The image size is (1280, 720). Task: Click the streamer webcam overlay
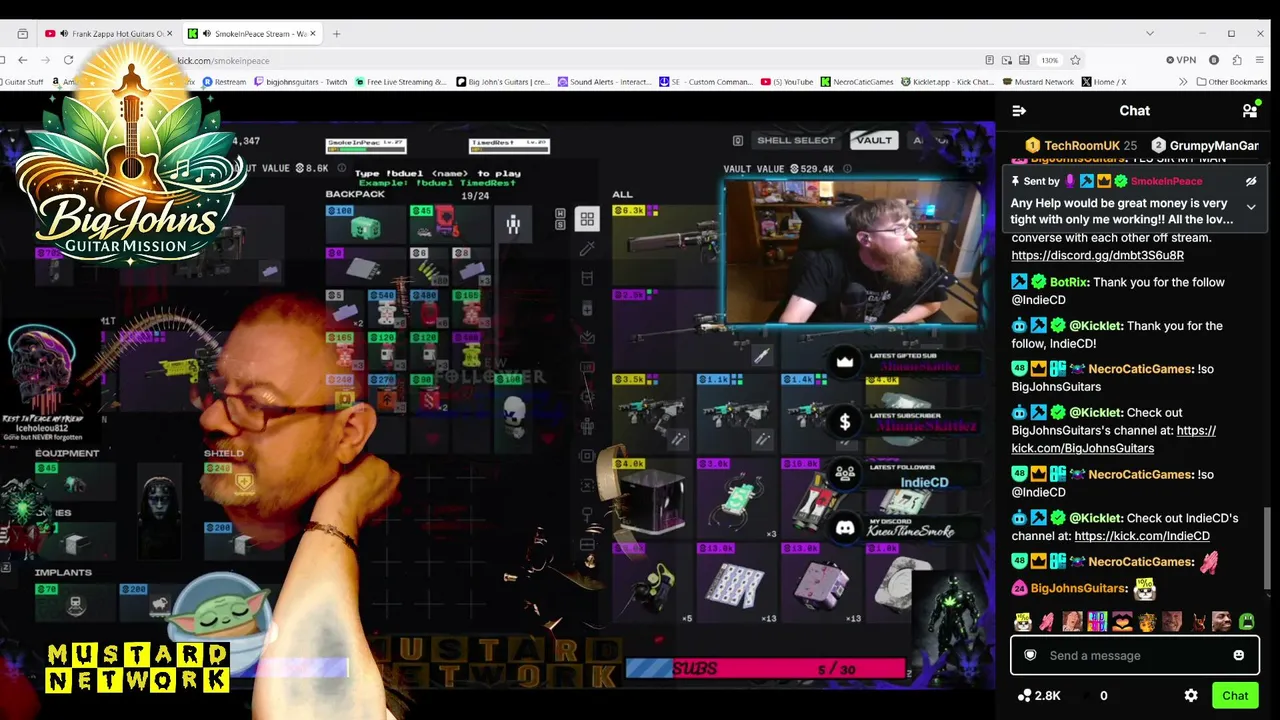(853, 252)
